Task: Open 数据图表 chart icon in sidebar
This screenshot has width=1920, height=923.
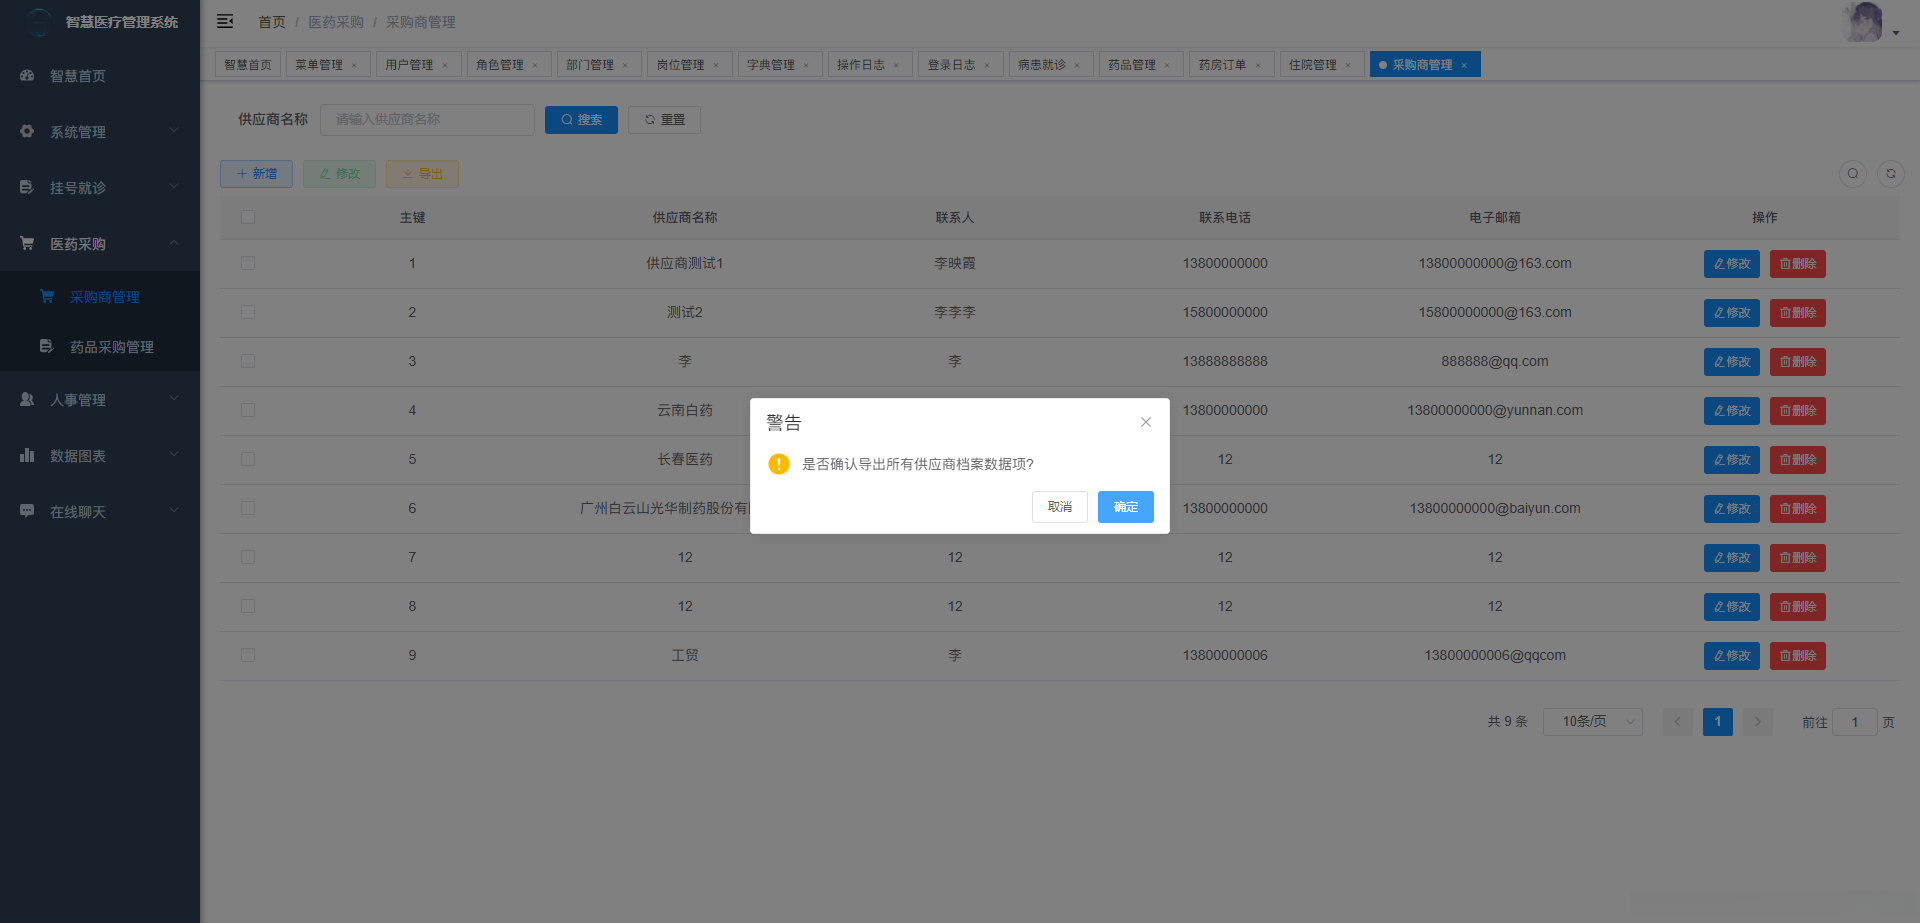Action: 26,455
